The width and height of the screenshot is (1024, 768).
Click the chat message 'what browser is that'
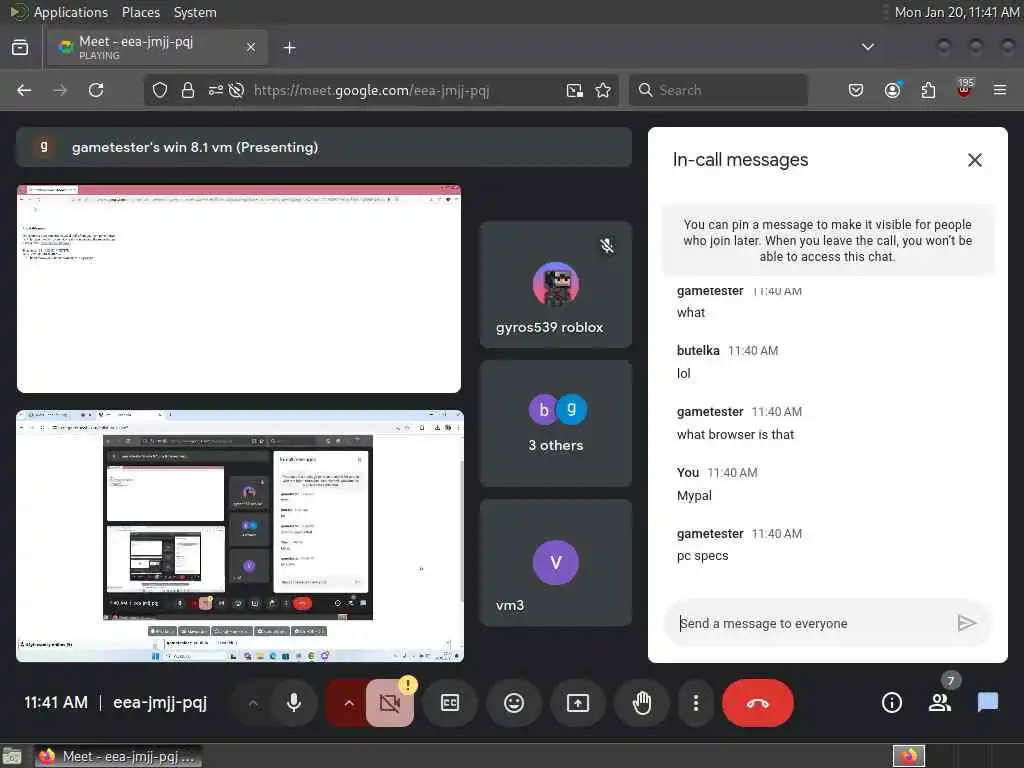(x=735, y=435)
